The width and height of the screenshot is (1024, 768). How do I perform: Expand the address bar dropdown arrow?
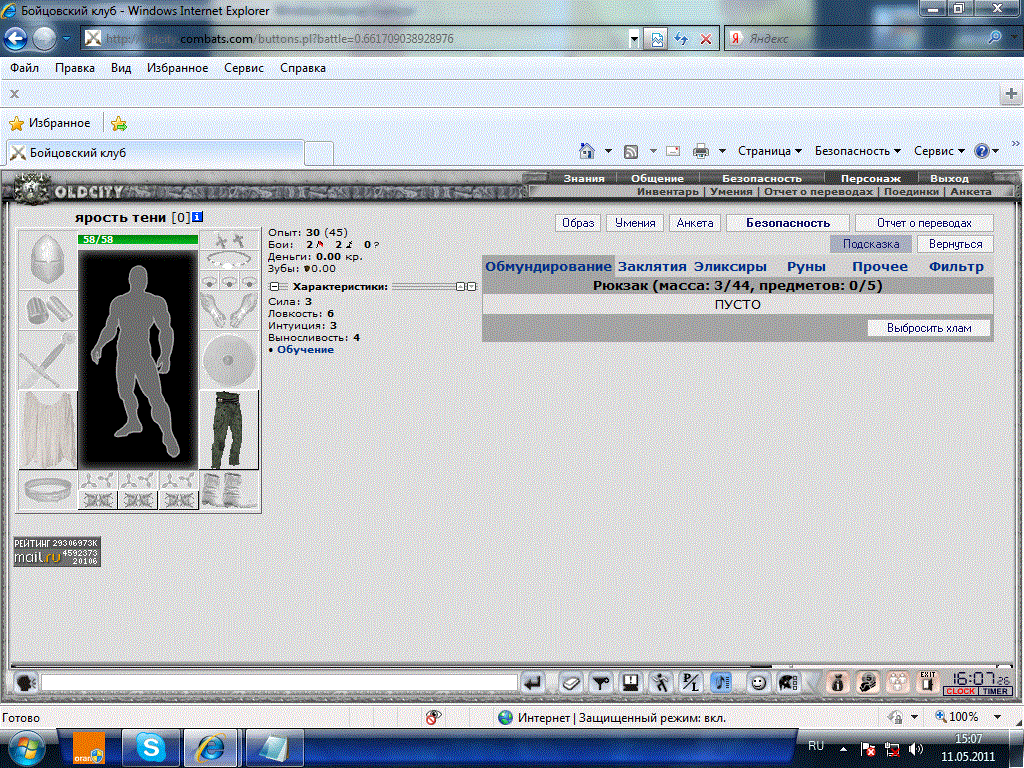pos(633,39)
